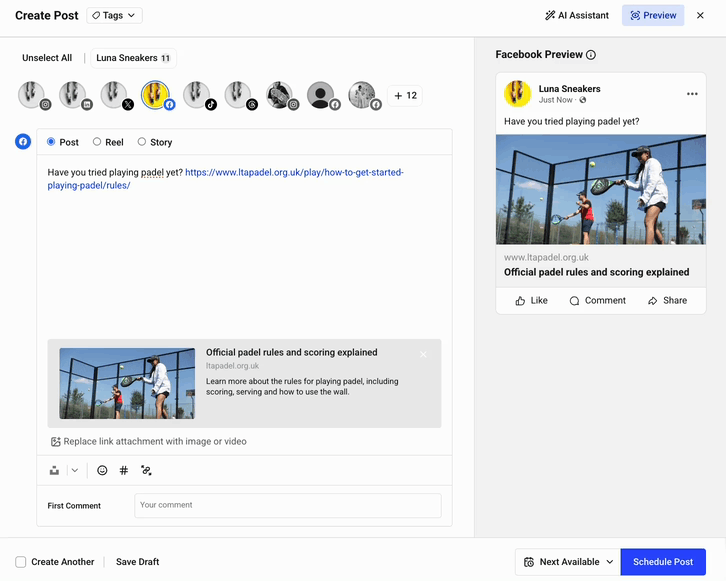Close the Create Post dialog
Screen dimensions: 726x581
click(x=700, y=15)
